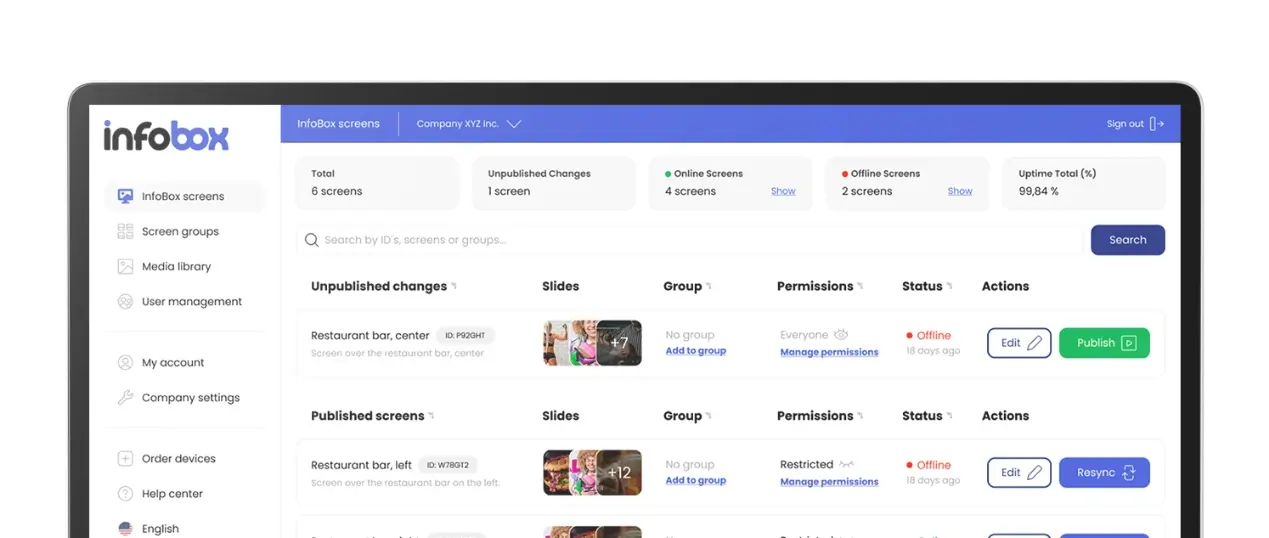1269x538 pixels.
Task: Resync Restaurant bar, left screen
Action: pos(1104,472)
